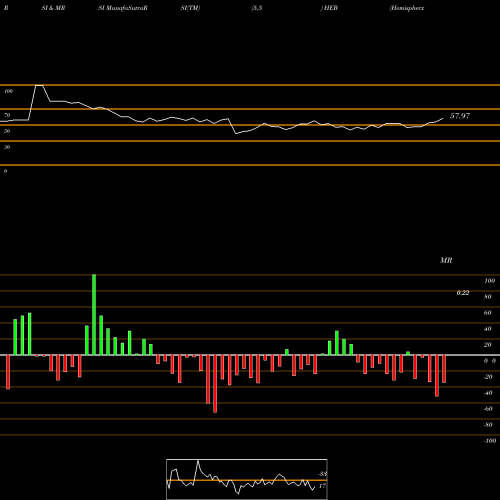Click the -40 label on MR scale
Image resolution: width=500 pixels, height=500 pixels.
coord(488,393)
